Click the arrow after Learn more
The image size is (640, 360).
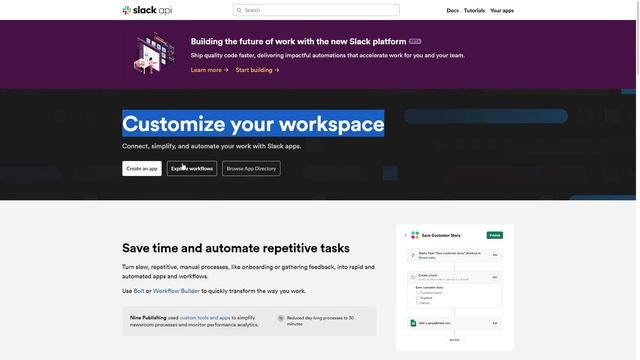pos(226,70)
